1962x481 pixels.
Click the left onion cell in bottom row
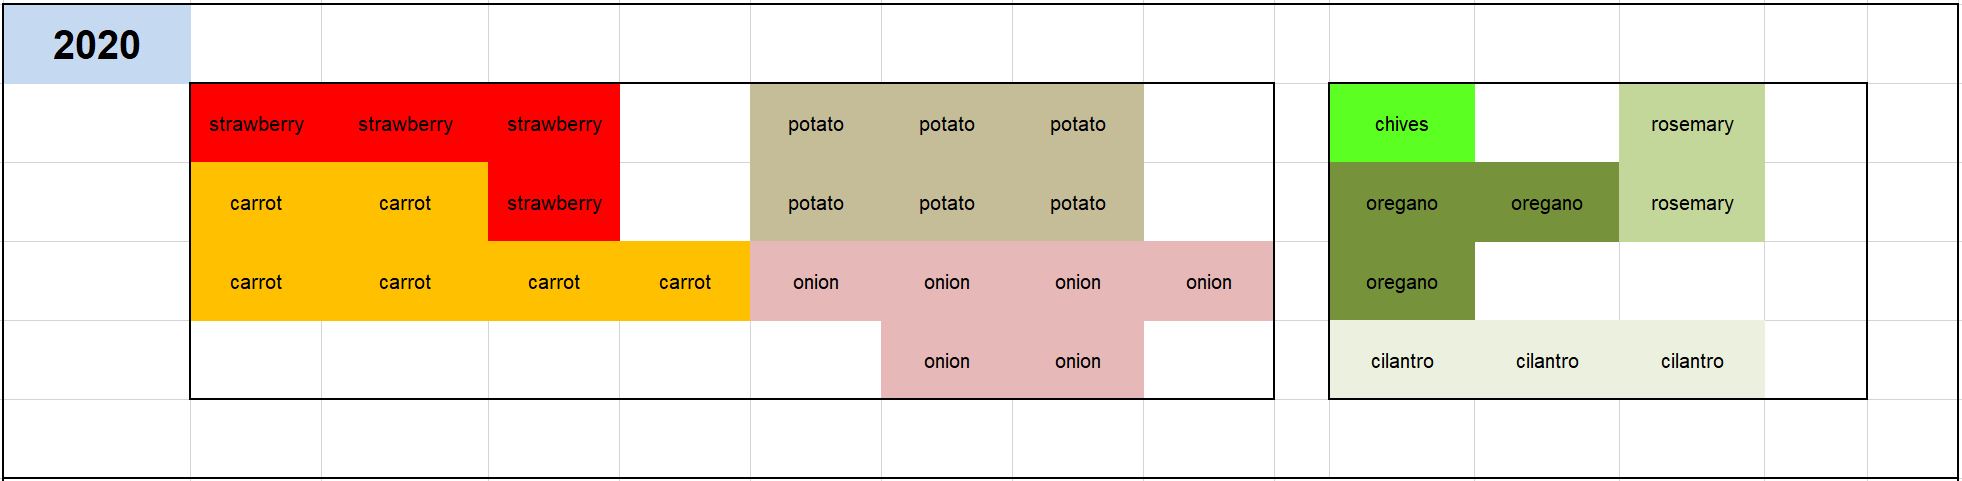point(947,360)
